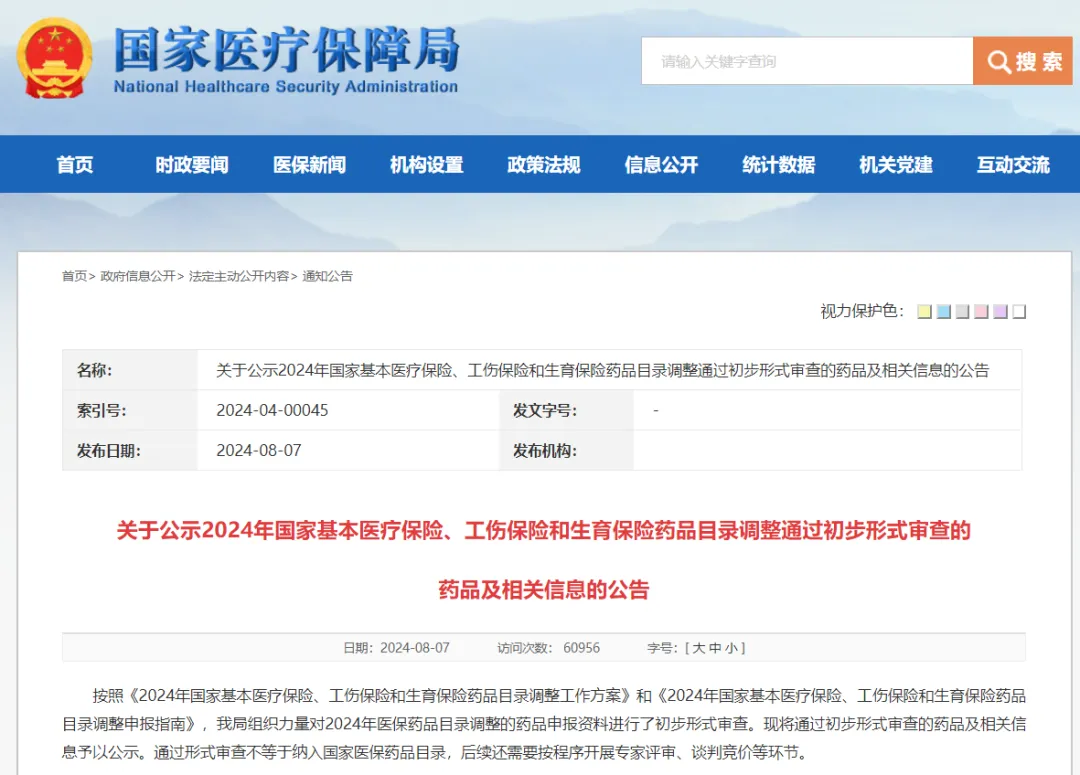Select the purple eye-protection color swatch

(1000, 311)
